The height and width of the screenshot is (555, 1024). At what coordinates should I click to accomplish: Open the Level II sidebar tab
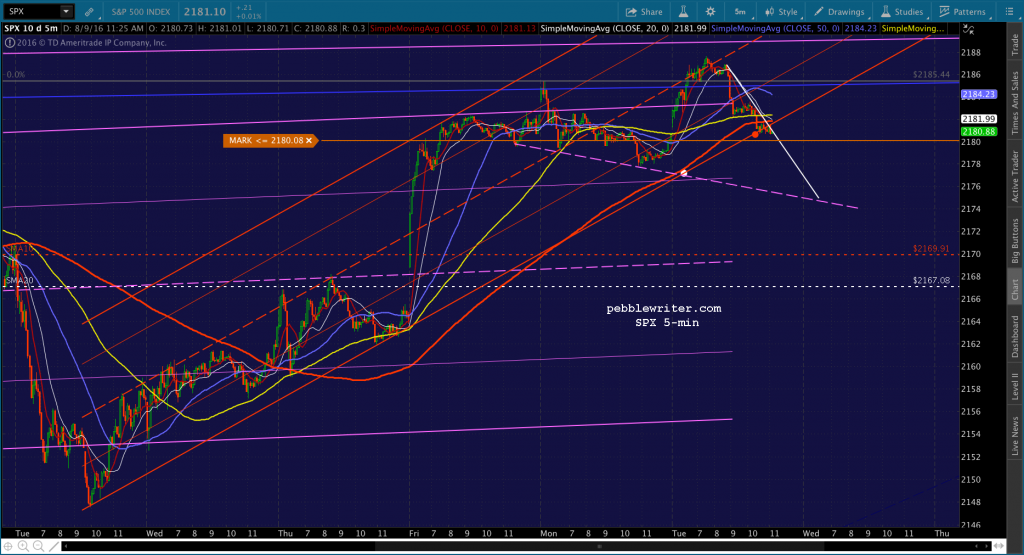click(x=1015, y=386)
